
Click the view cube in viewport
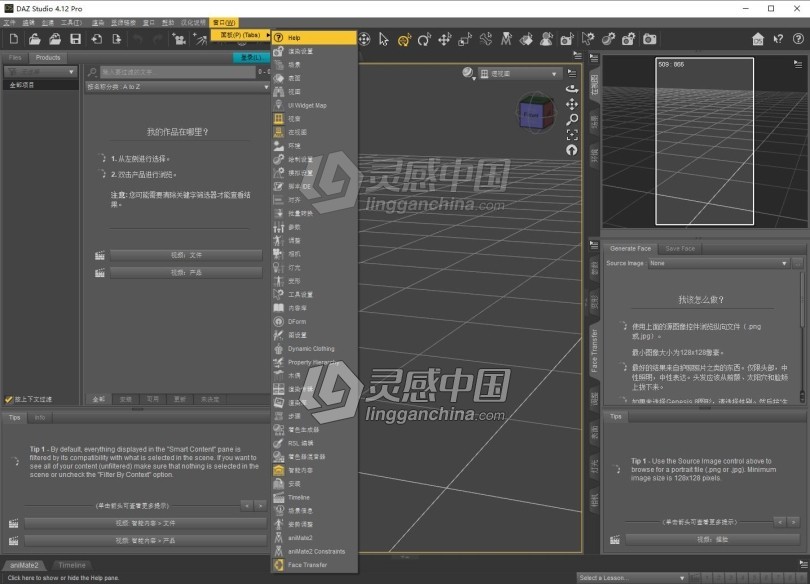pos(536,113)
